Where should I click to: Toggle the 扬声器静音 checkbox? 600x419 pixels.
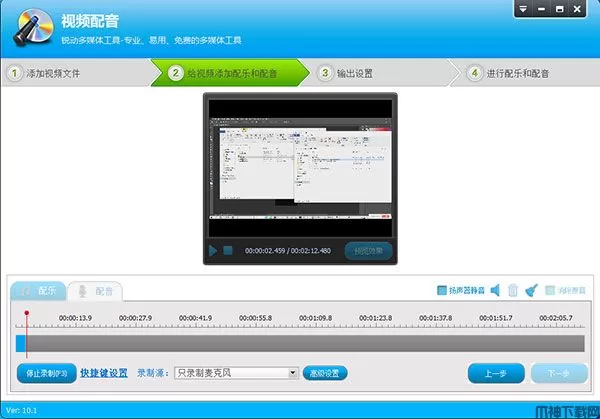click(443, 291)
